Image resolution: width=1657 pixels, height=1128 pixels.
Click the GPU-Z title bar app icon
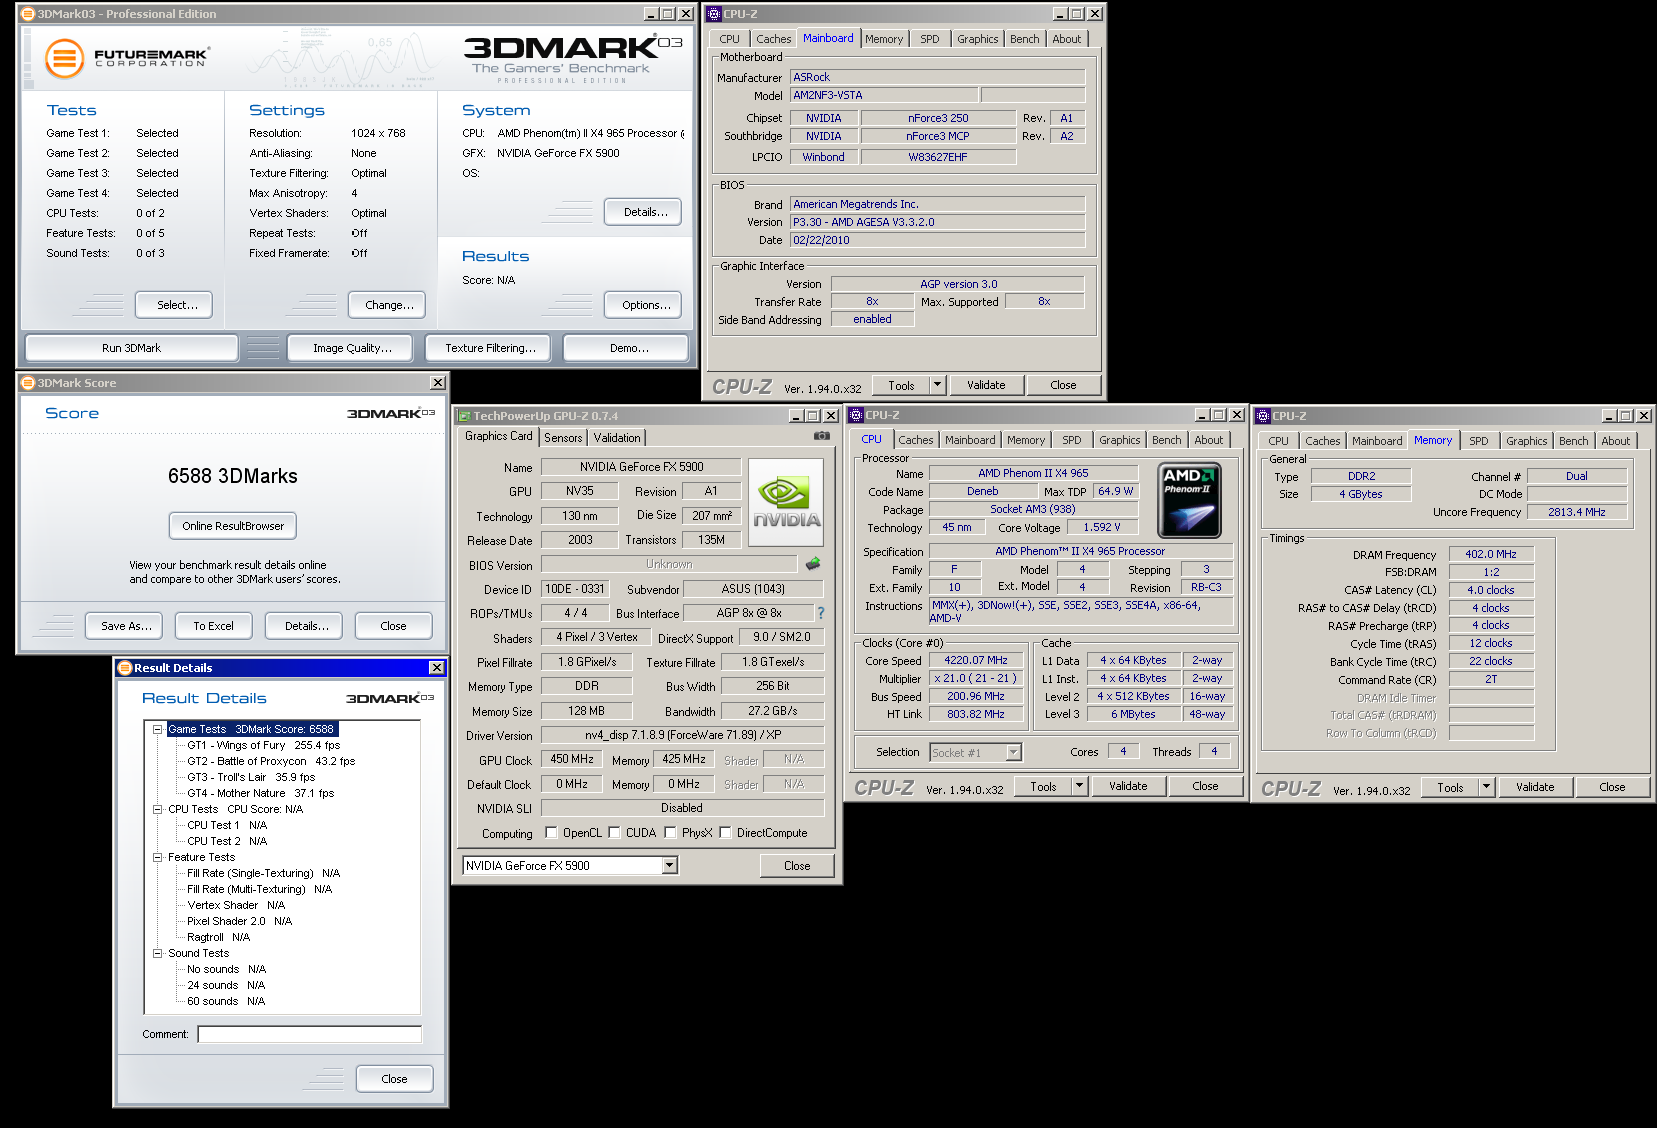463,416
